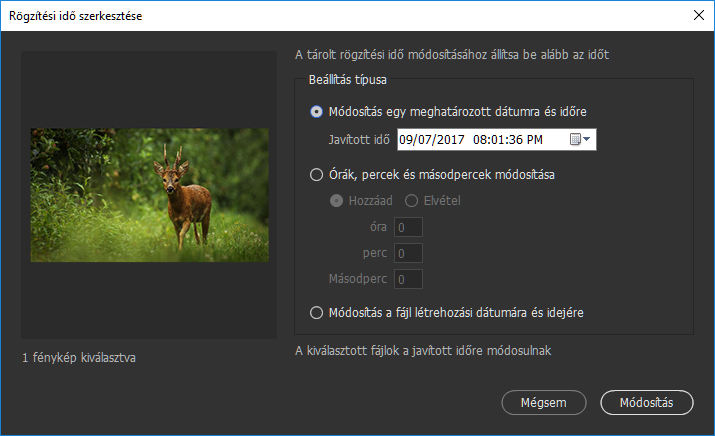This screenshot has height=436, width=715.
Task: Click the PM indicator in the time
Action: [534, 140]
